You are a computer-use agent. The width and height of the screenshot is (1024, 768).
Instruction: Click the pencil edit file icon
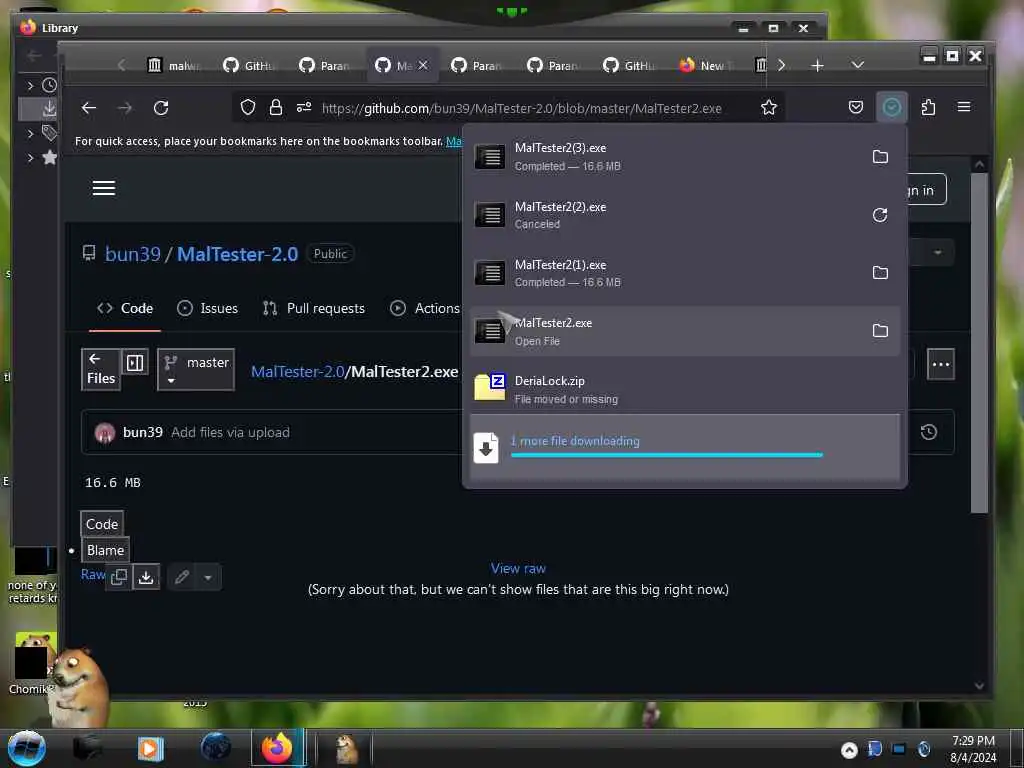click(x=182, y=577)
